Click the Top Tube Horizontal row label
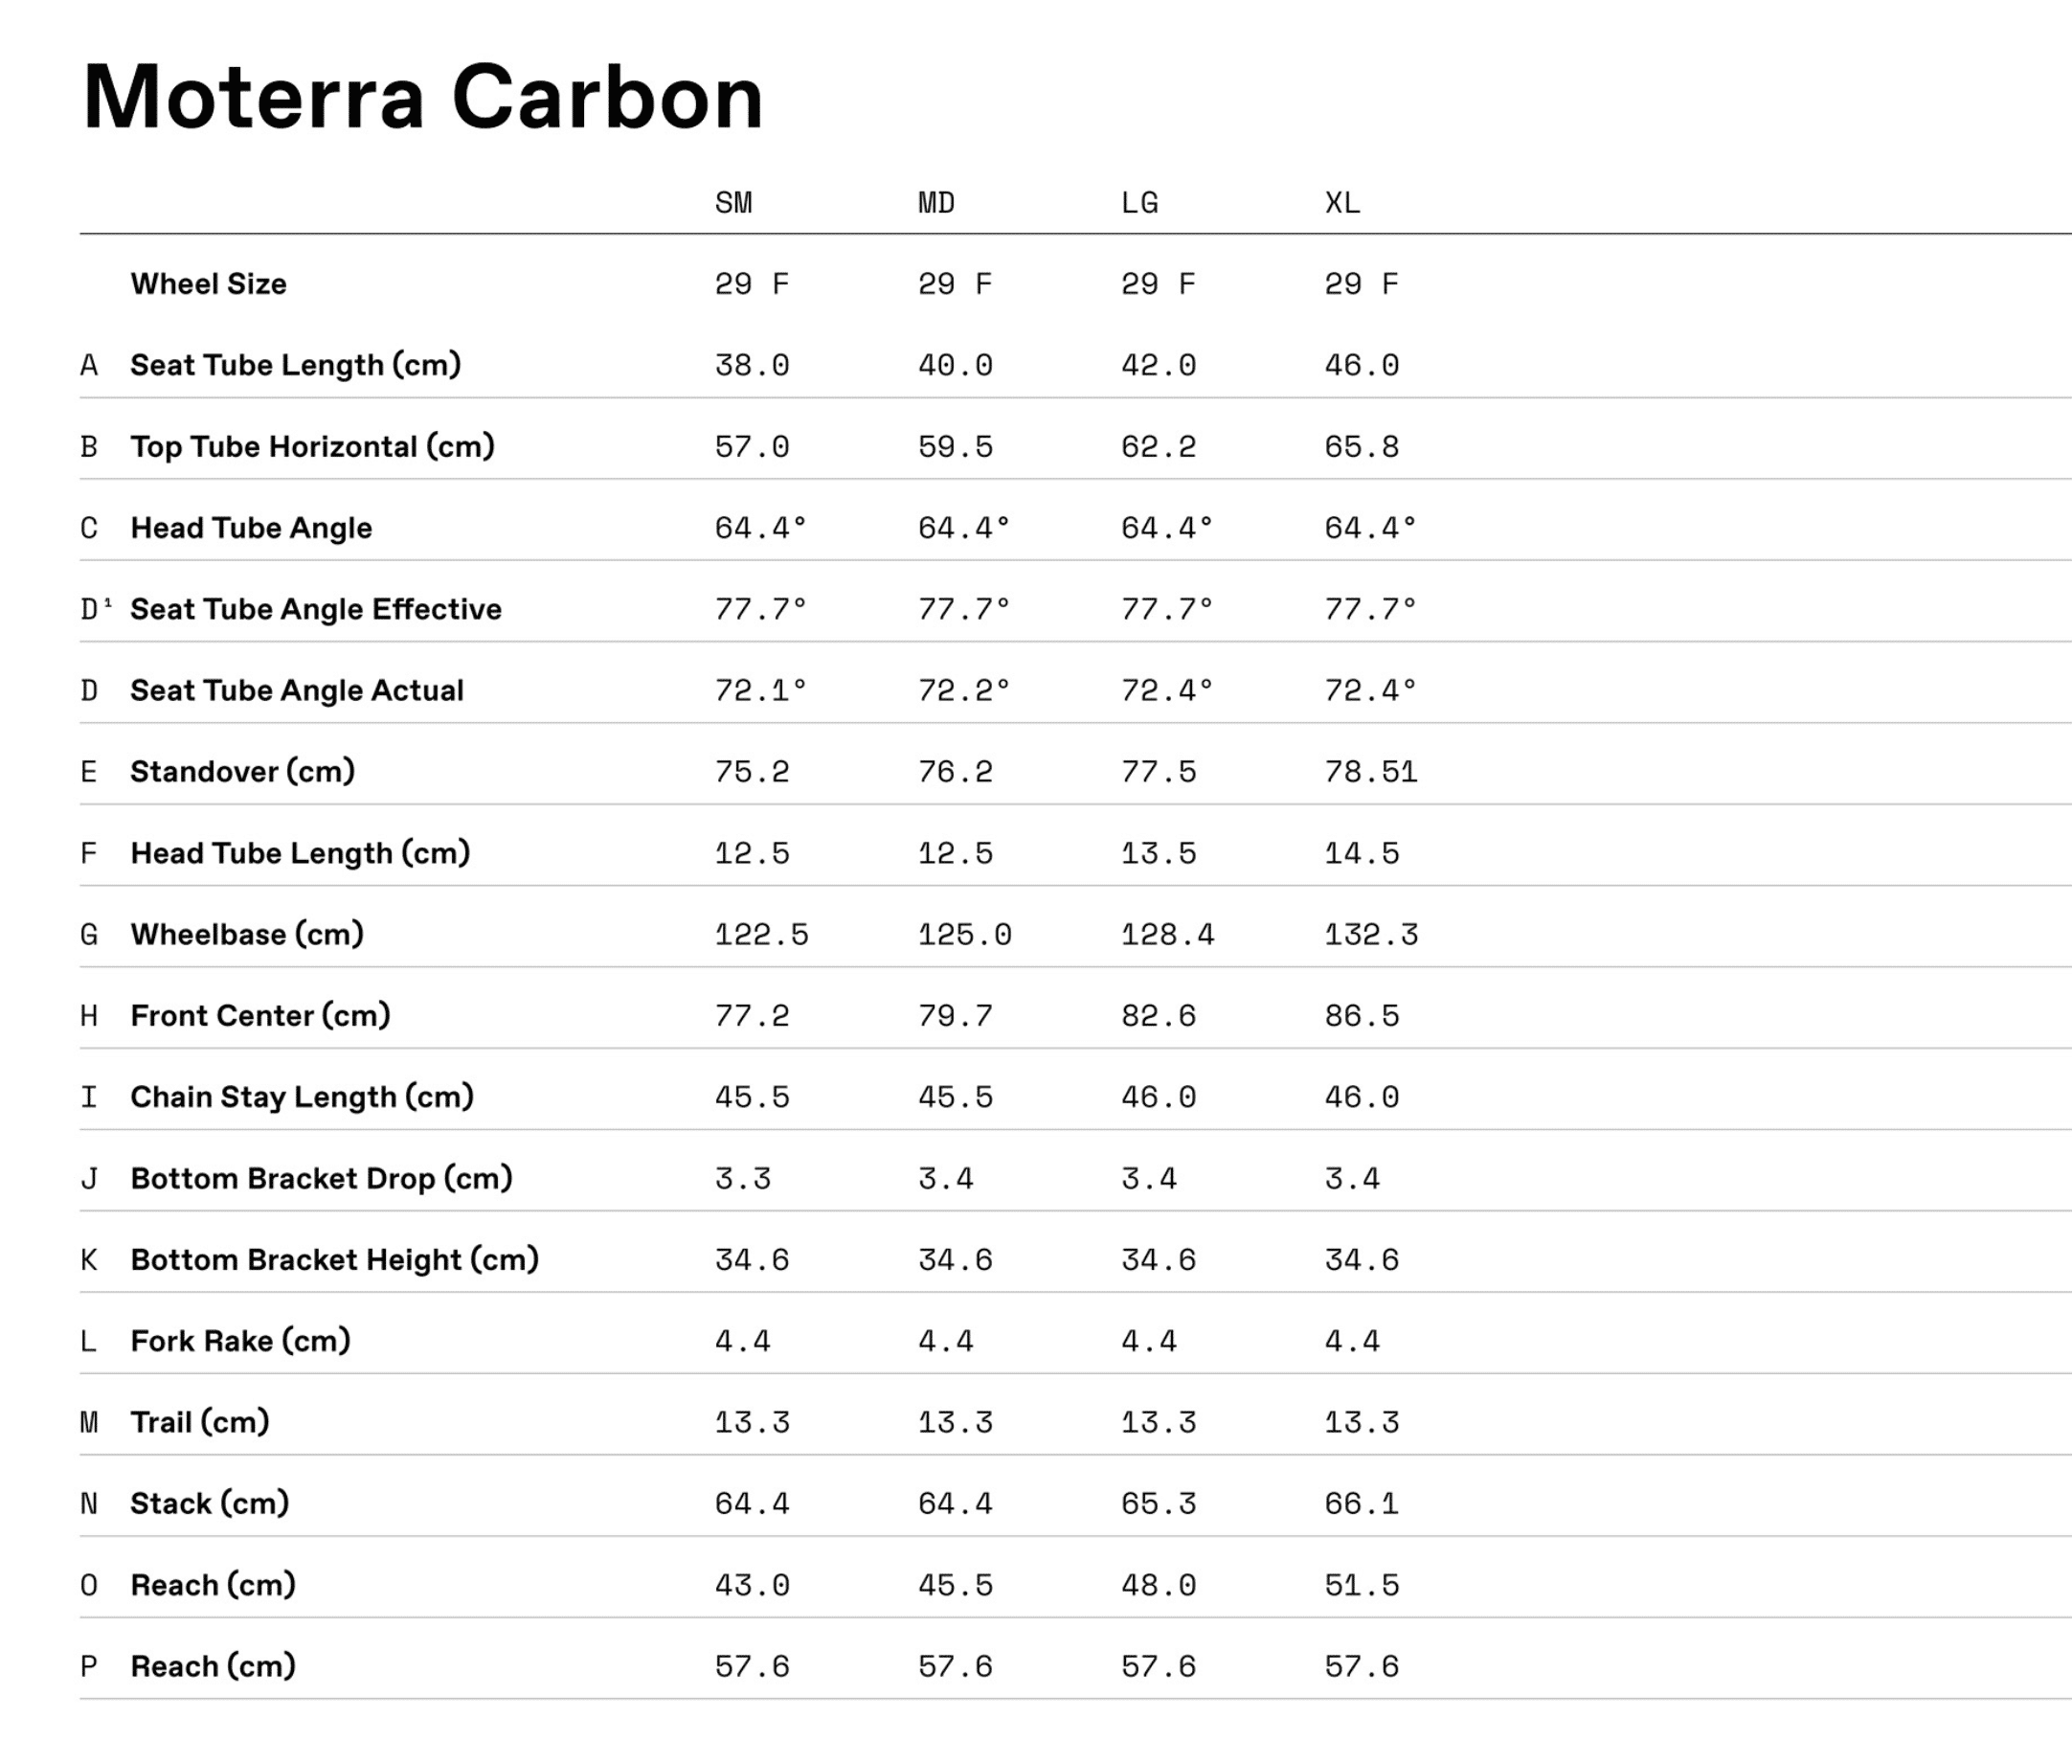Screen dimensions: 2072x1764 [312, 446]
